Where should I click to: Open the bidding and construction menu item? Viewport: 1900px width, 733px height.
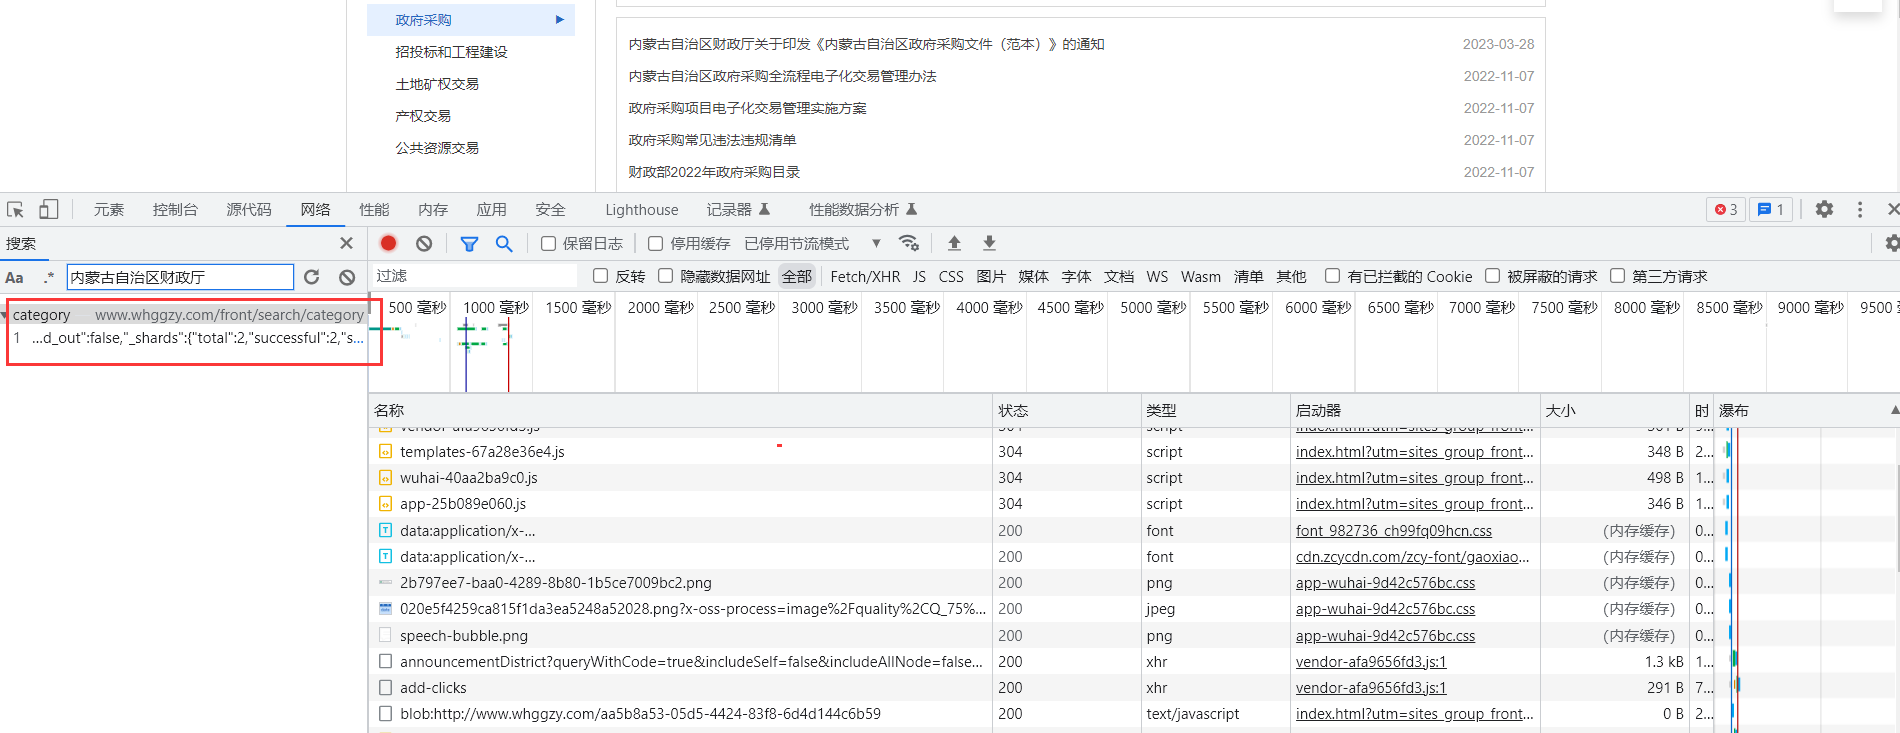pyautogui.click(x=451, y=52)
